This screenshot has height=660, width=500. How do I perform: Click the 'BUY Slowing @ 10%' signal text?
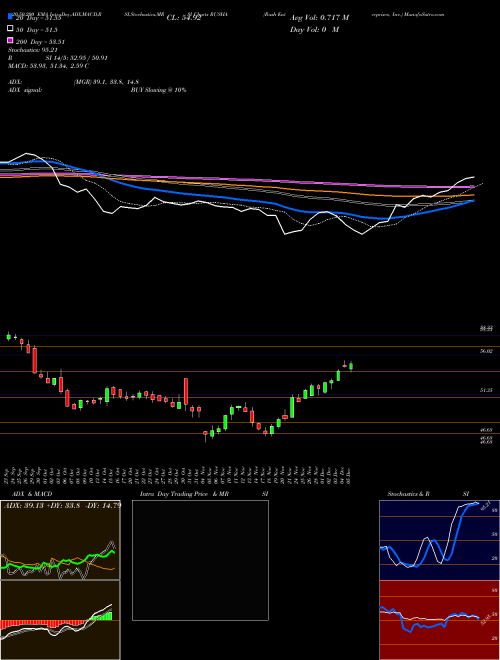click(x=158, y=90)
